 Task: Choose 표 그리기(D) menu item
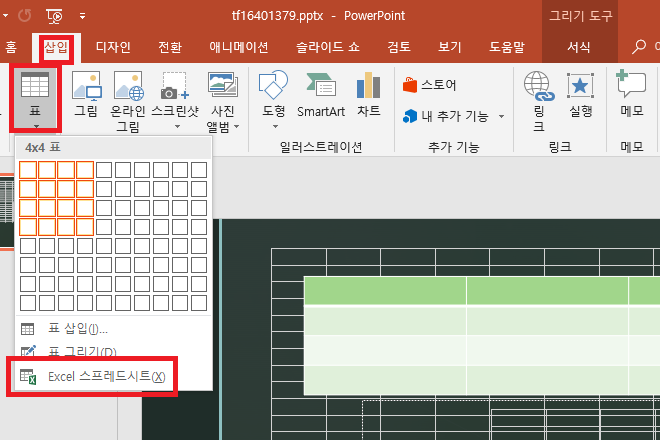[x=113, y=350]
